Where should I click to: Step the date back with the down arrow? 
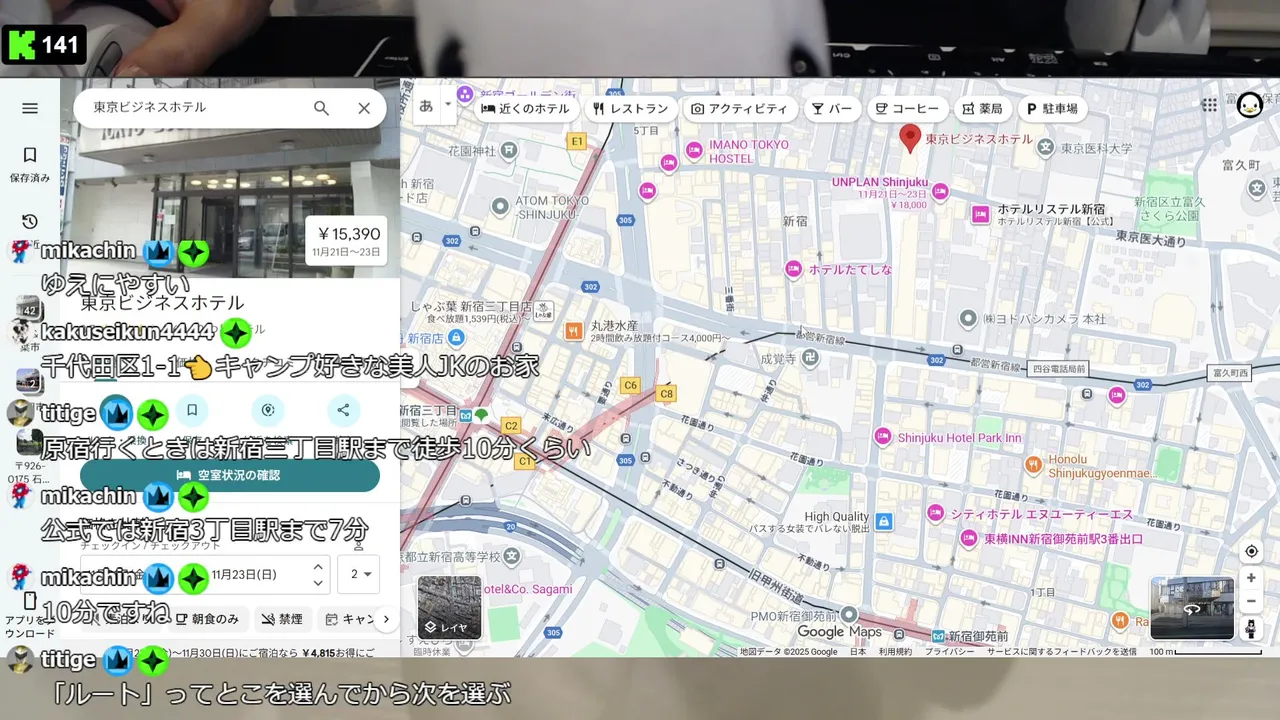[318, 583]
